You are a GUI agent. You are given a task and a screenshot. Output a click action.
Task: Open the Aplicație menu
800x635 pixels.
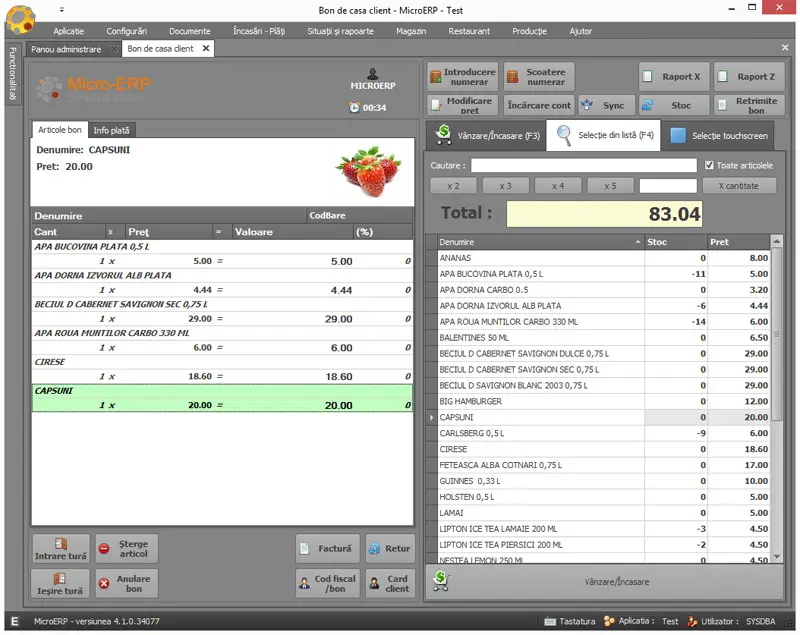click(x=68, y=31)
